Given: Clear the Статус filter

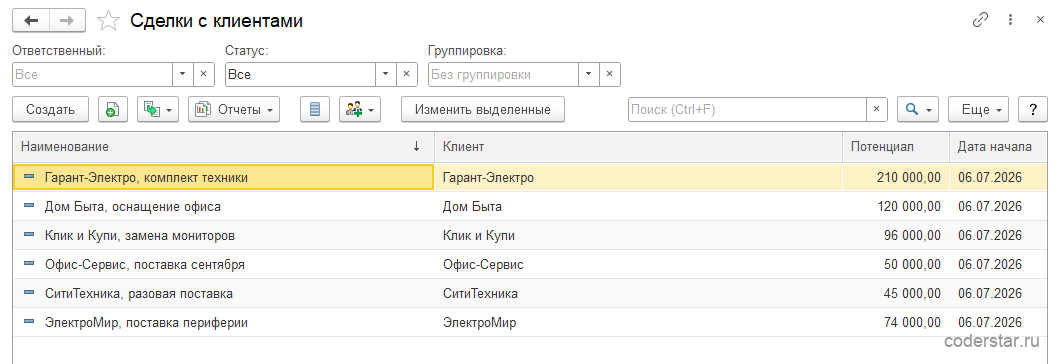Looking at the screenshot, I should [406, 75].
